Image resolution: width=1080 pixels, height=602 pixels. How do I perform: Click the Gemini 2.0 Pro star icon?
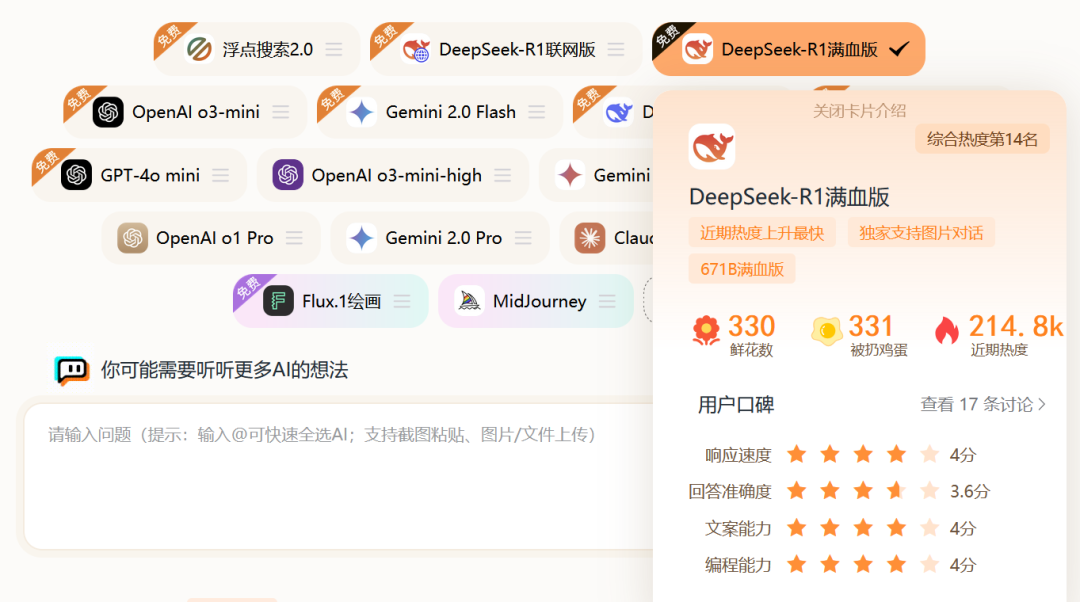point(361,238)
